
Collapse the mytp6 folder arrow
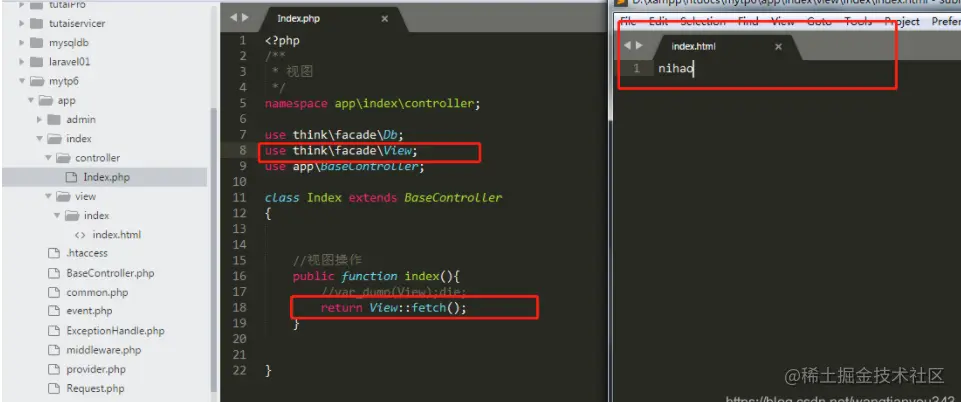point(22,81)
